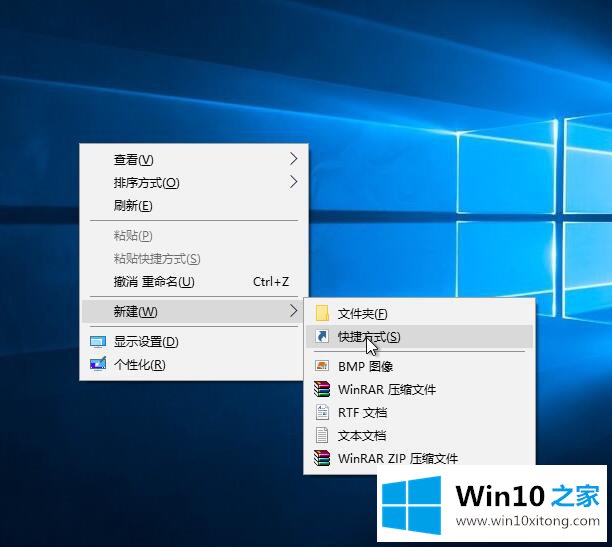Create a new WinRAR 压缩文件 archive

420,389
